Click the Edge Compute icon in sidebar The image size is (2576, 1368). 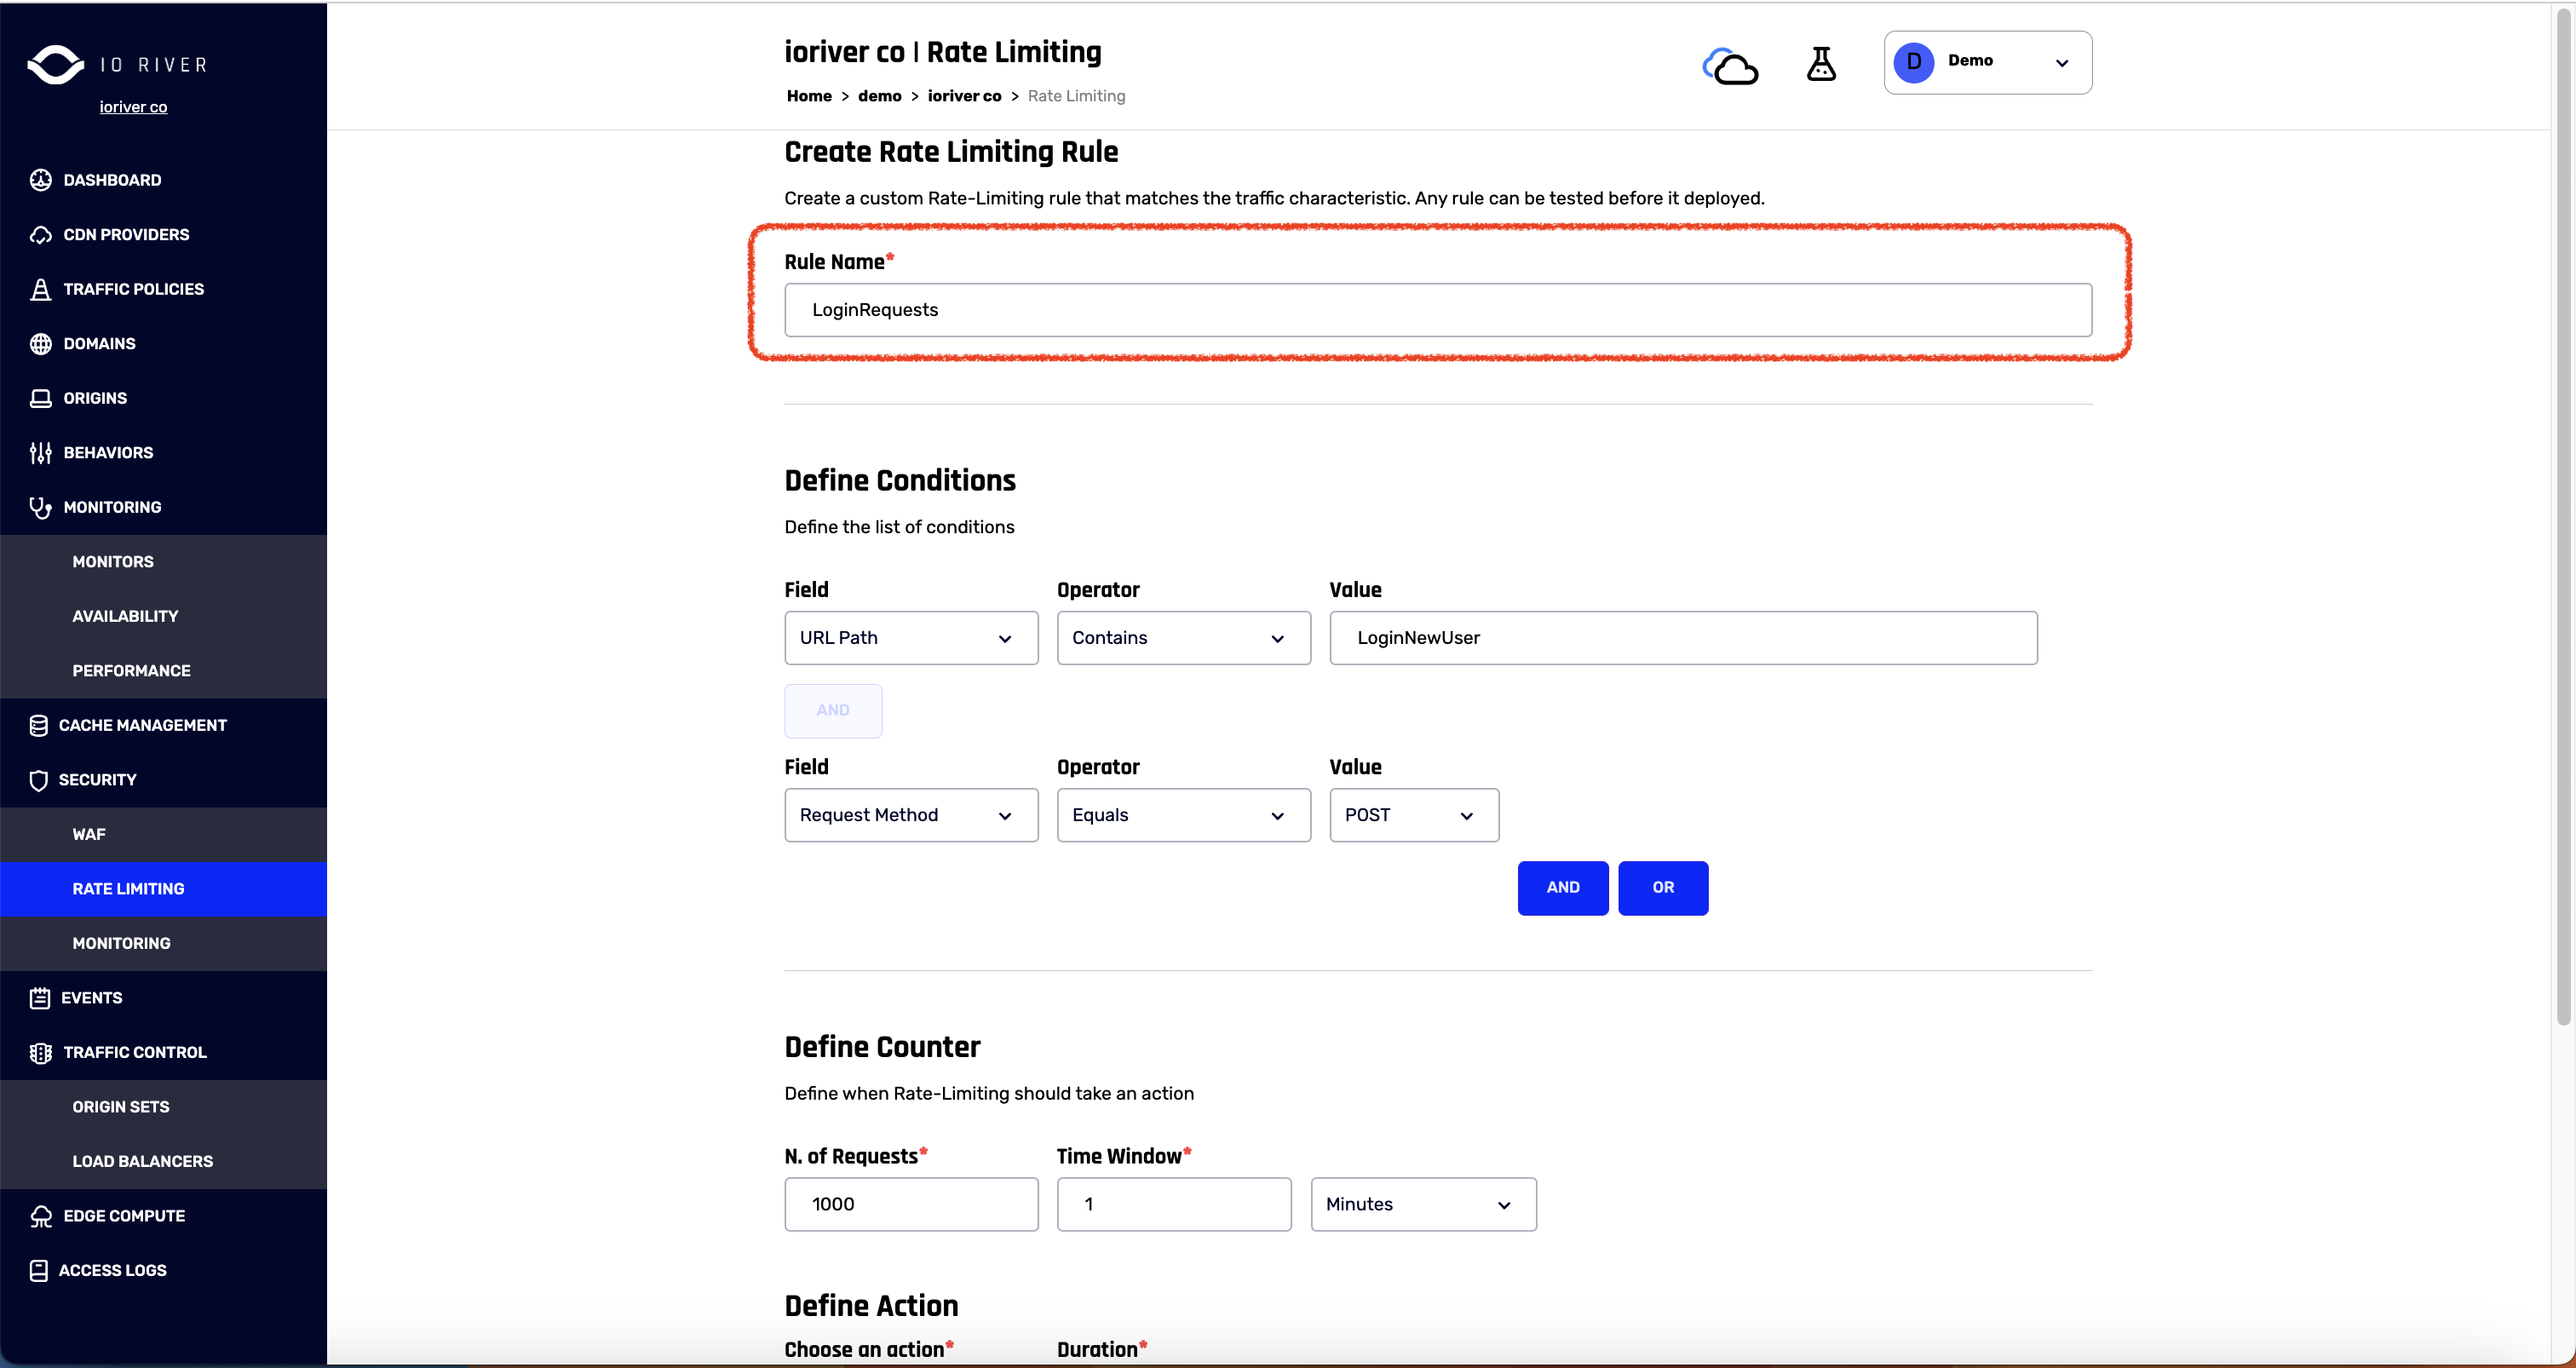pos(40,1216)
